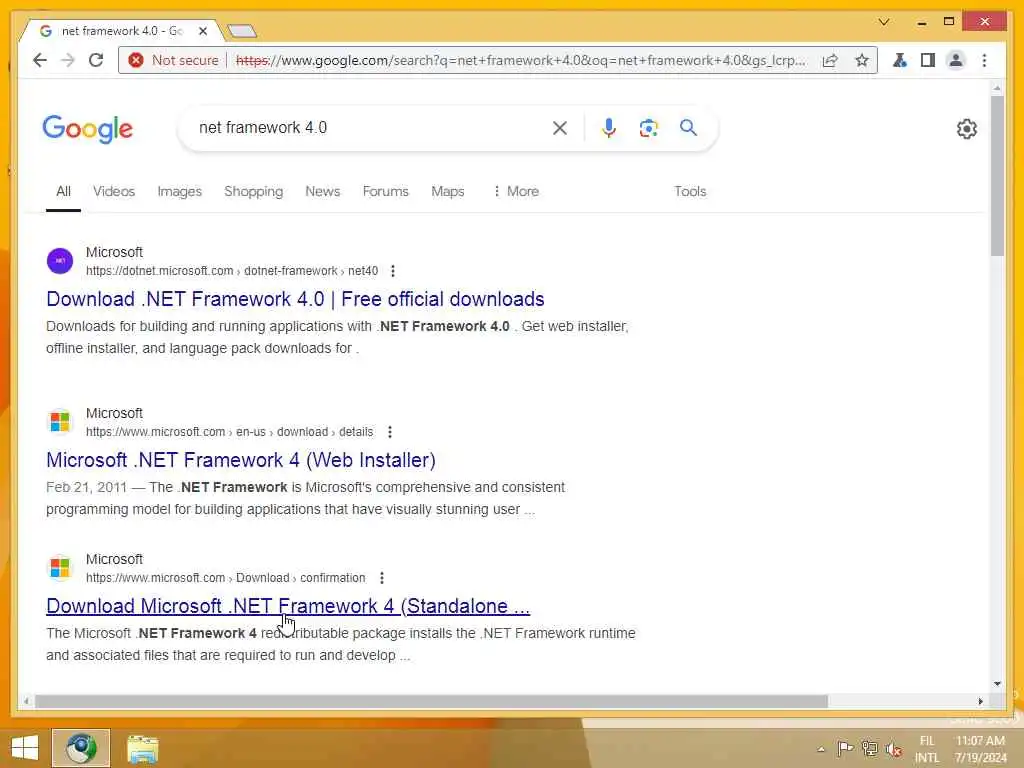Click the microsoft.com Download confirmation URL

[x=225, y=578]
